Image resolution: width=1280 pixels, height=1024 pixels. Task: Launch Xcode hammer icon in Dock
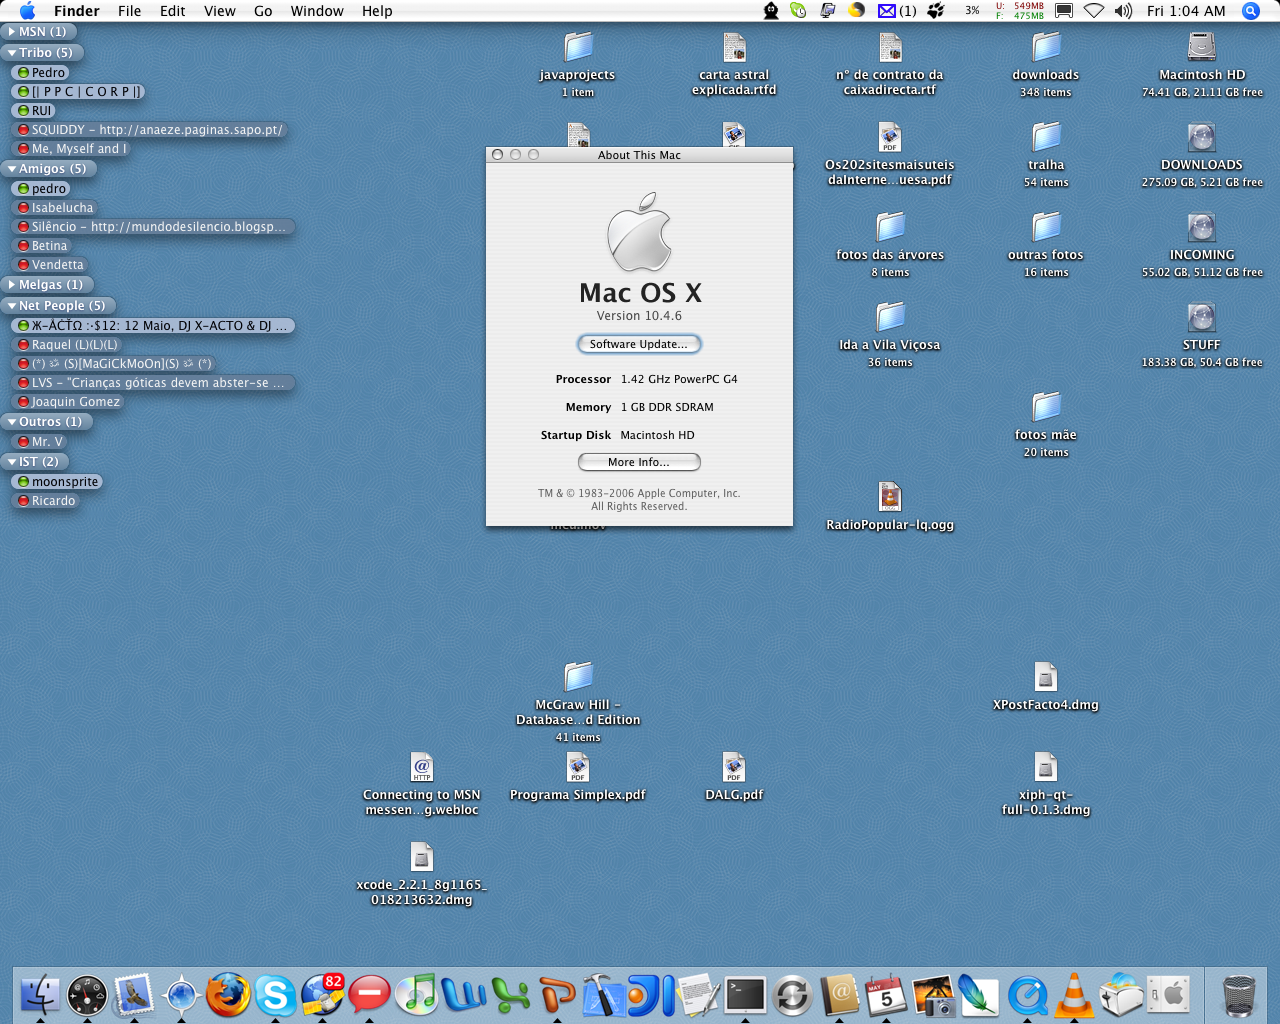pyautogui.click(x=604, y=995)
